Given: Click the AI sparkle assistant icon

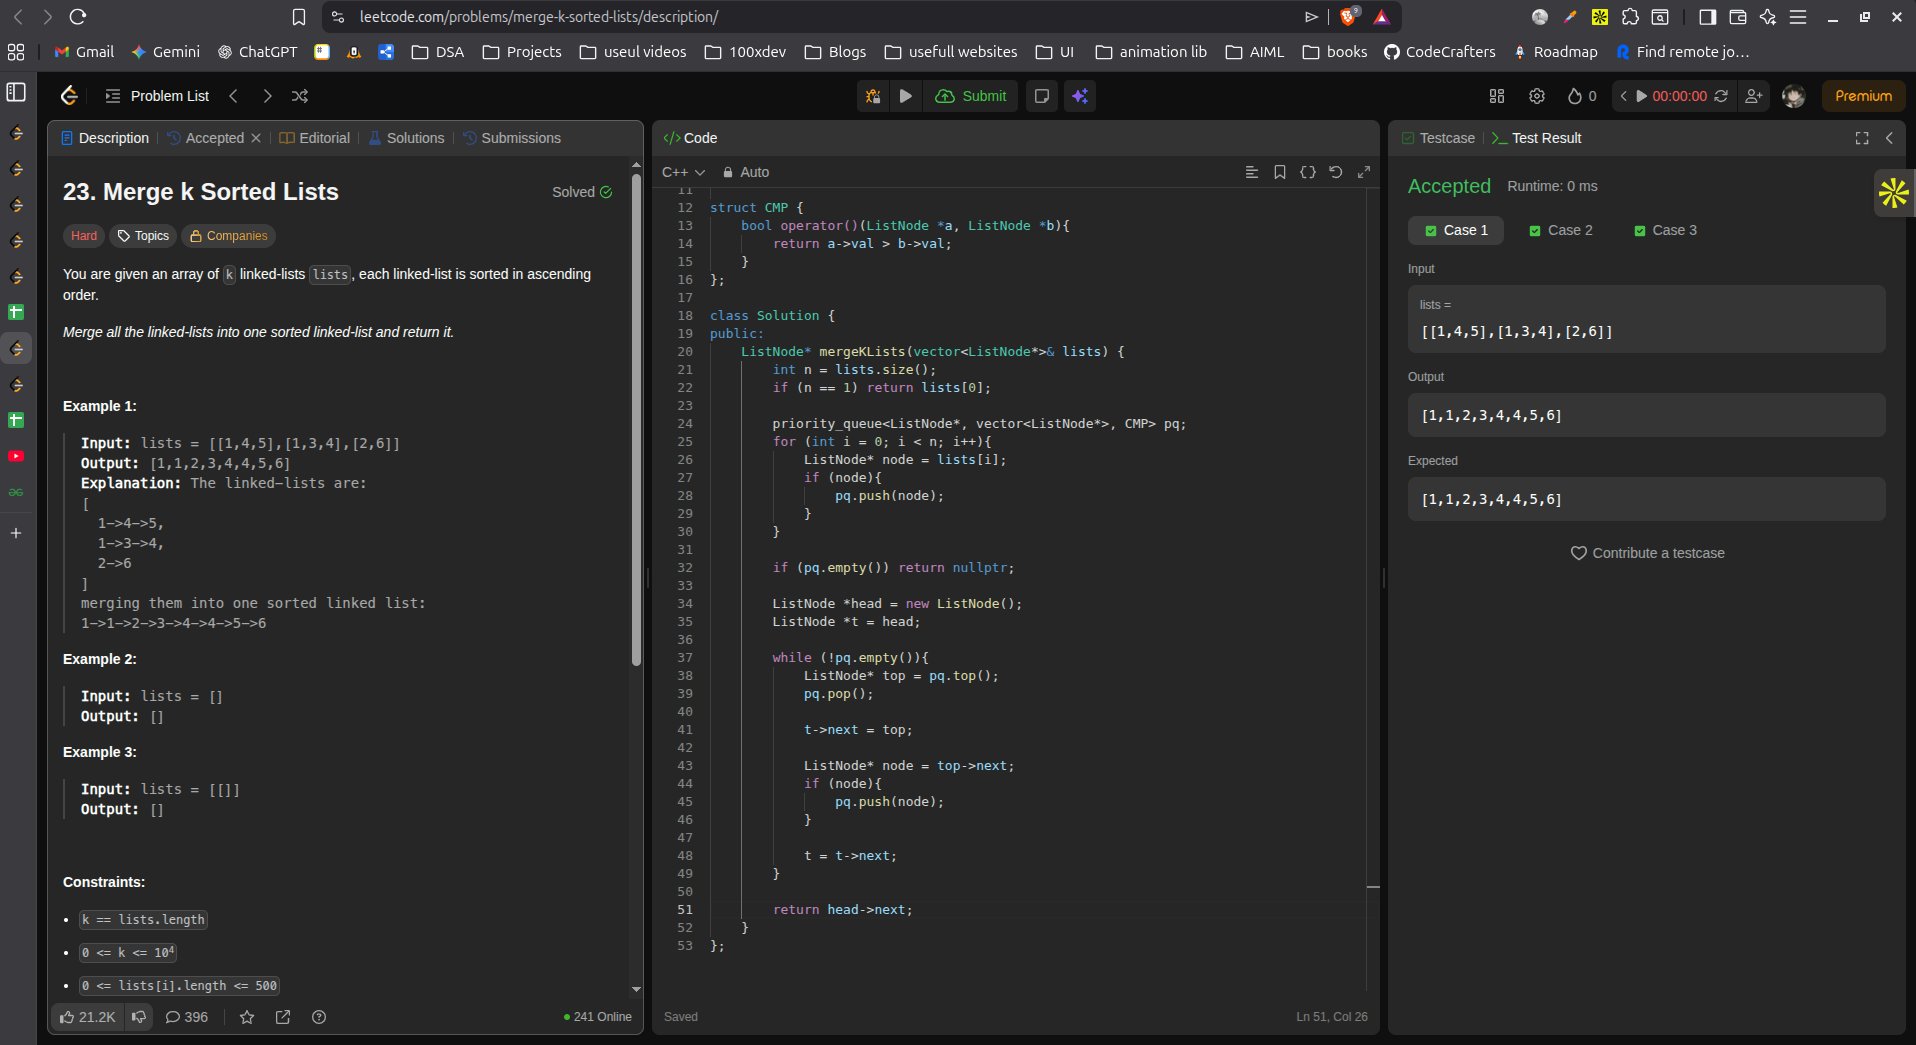Looking at the screenshot, I should click(1080, 96).
